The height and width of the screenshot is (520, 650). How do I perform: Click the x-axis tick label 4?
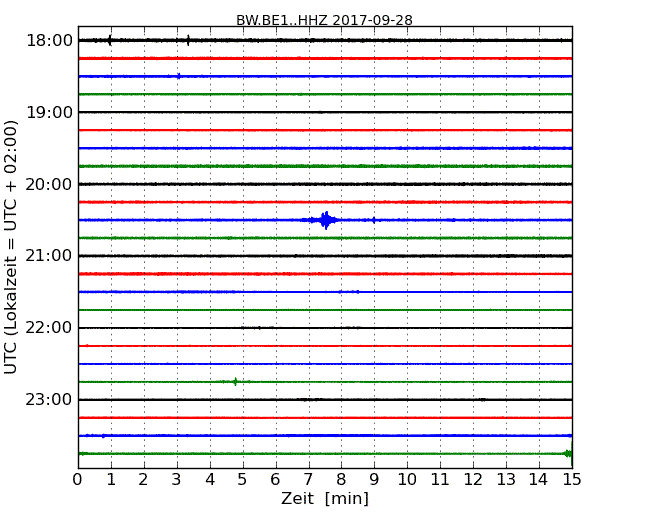[x=210, y=480]
